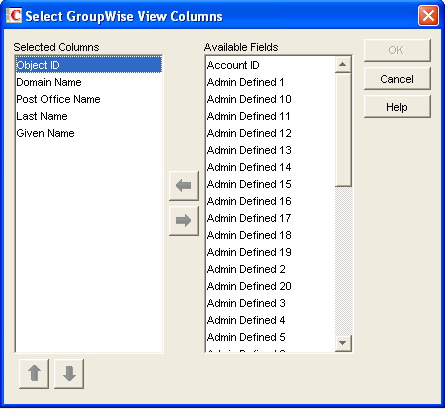
Task: Select the Admin Defined 12 field
Action: click(270, 133)
